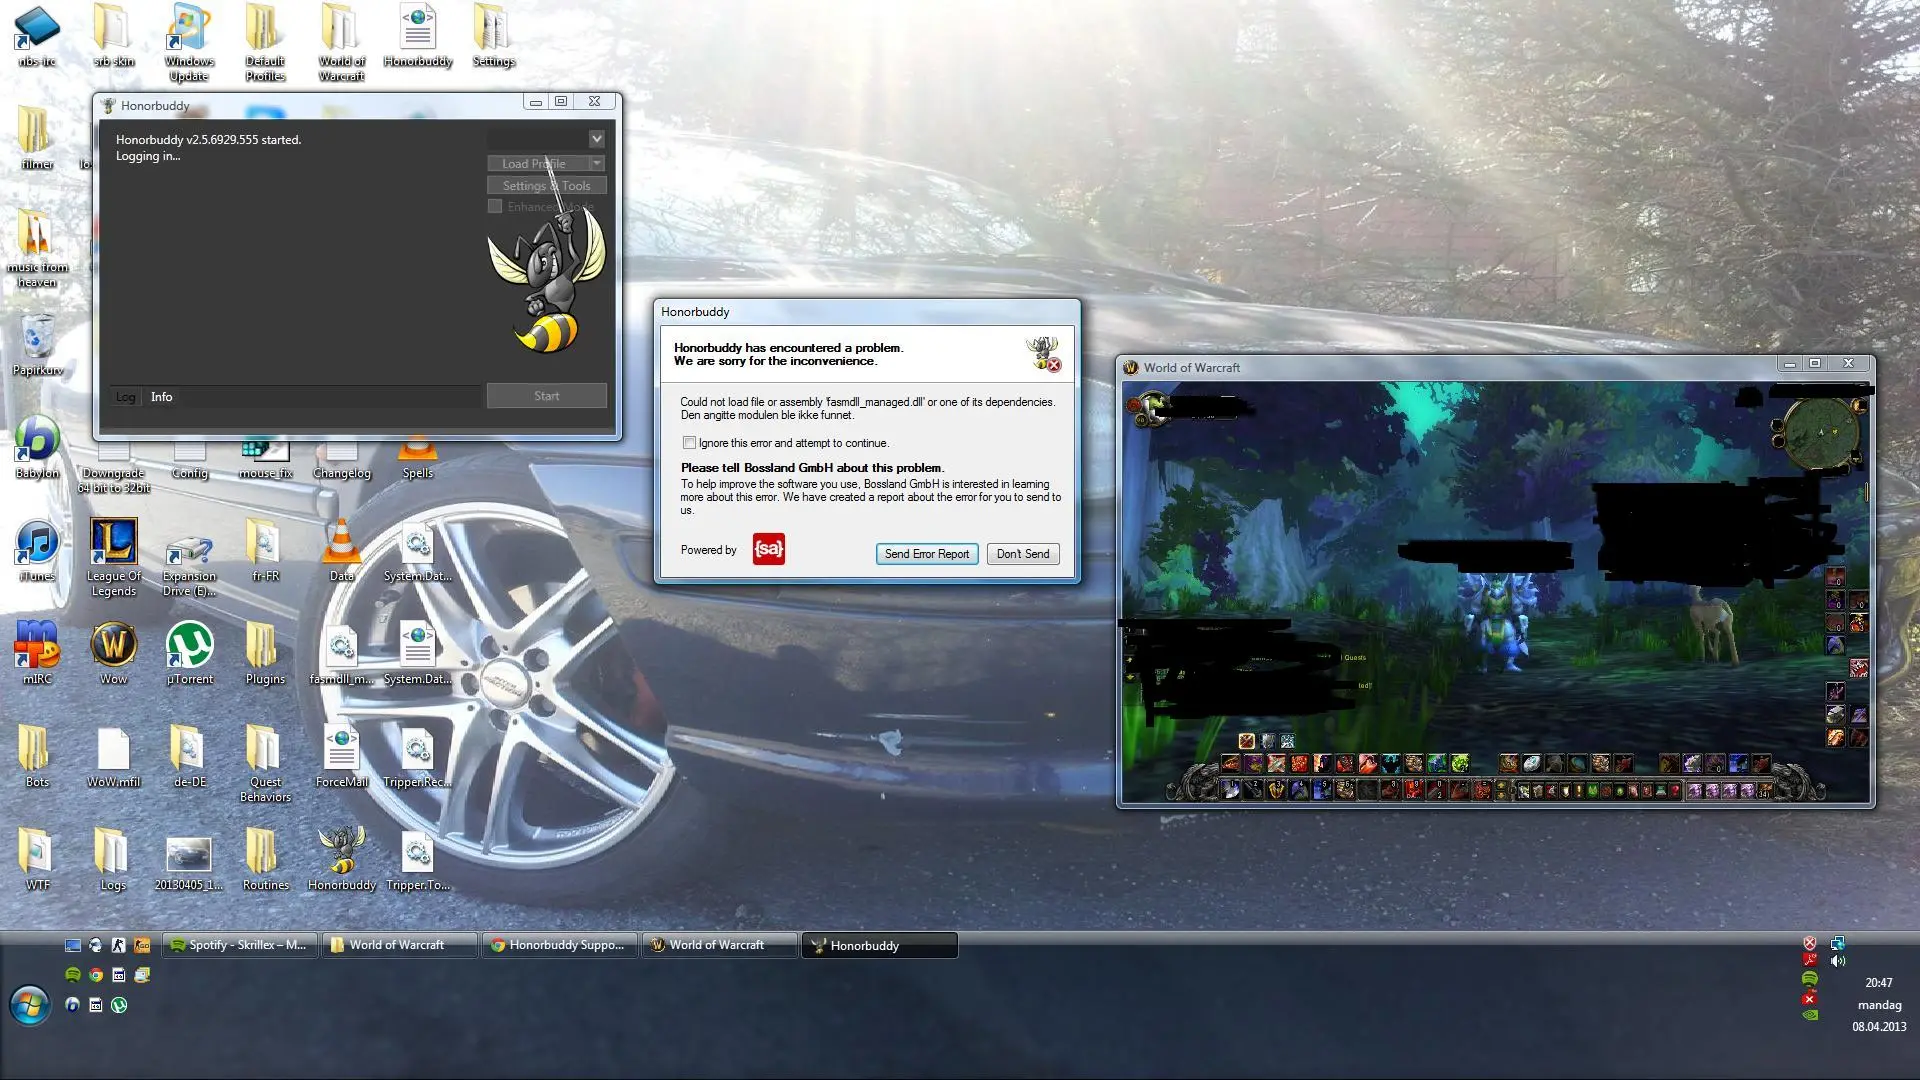
Task: Click the clock showing 20:47
Action: coord(1879,983)
